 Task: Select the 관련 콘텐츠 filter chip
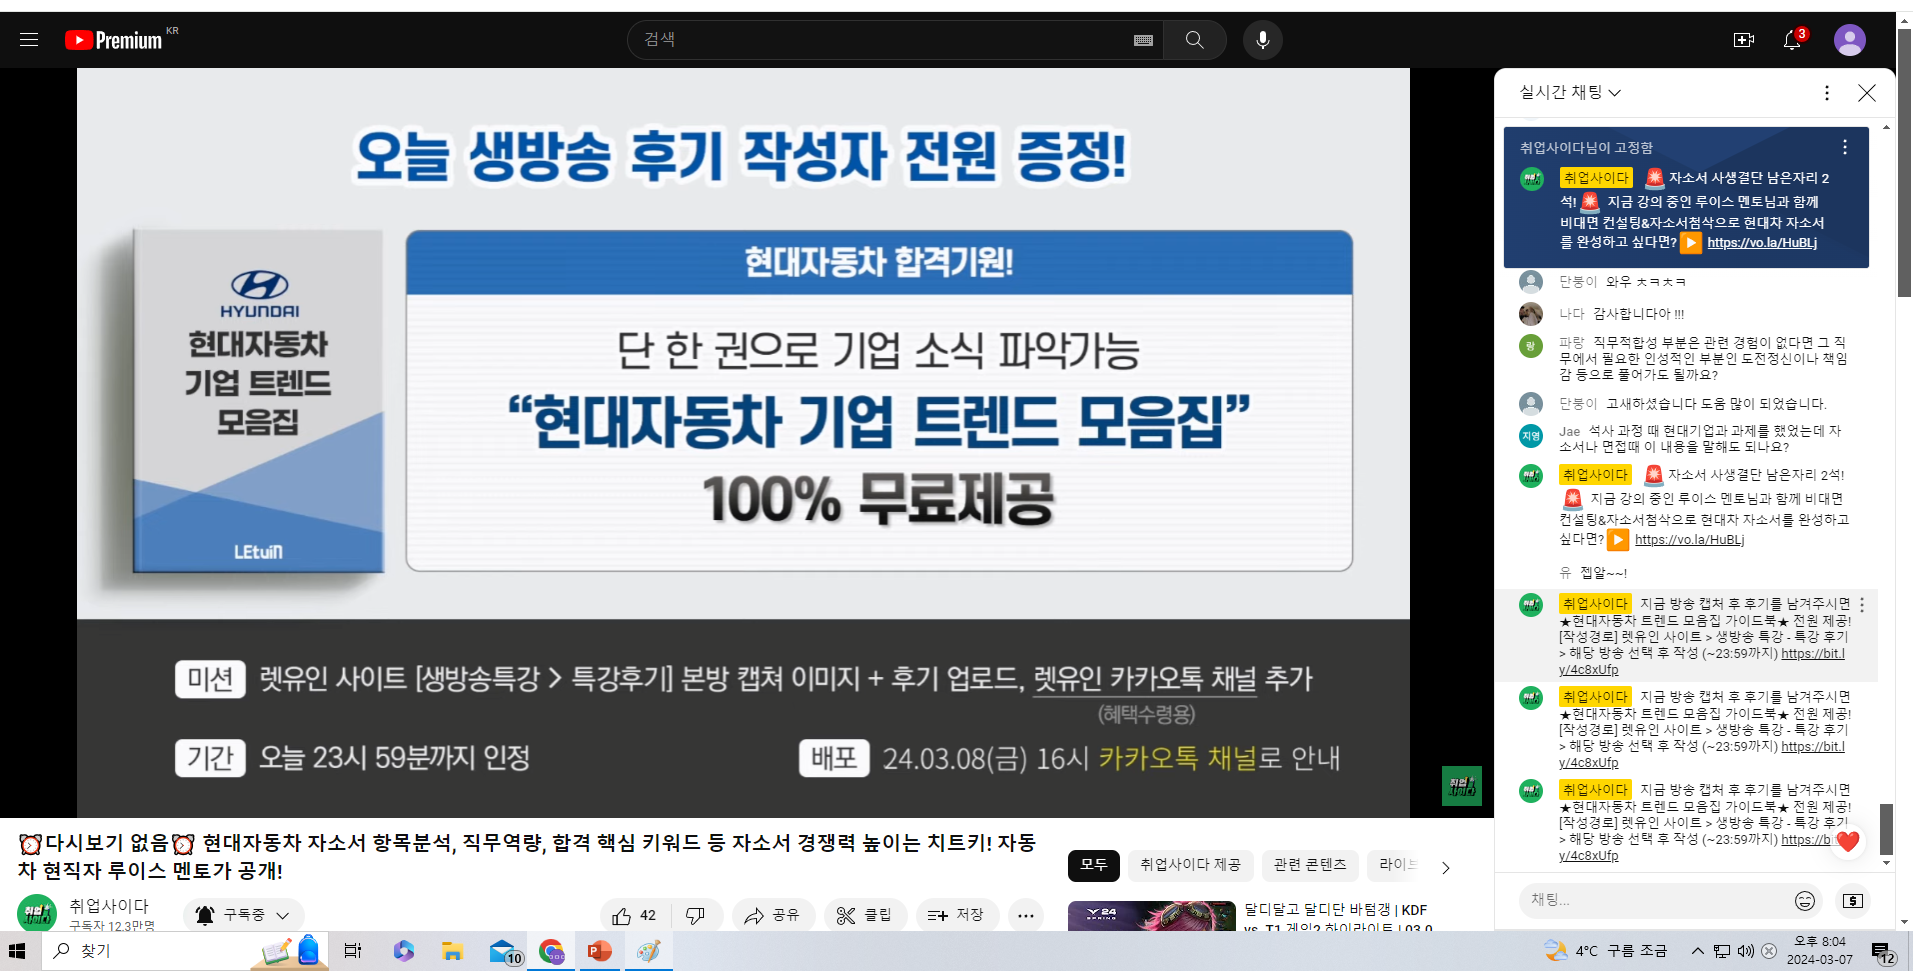1309,865
